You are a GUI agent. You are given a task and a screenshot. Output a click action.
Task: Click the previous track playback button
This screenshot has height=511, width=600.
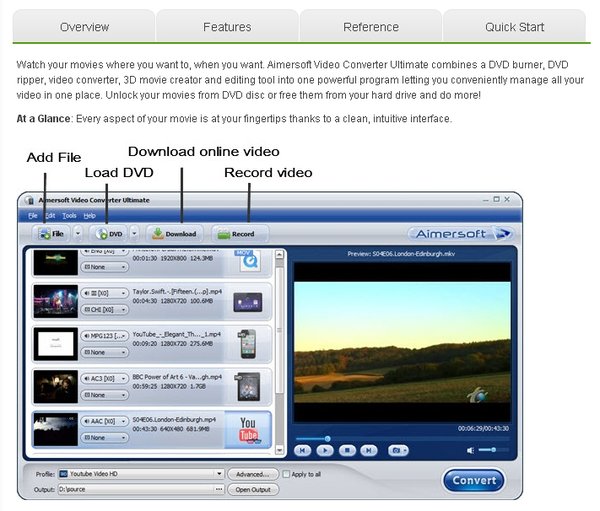tap(302, 451)
